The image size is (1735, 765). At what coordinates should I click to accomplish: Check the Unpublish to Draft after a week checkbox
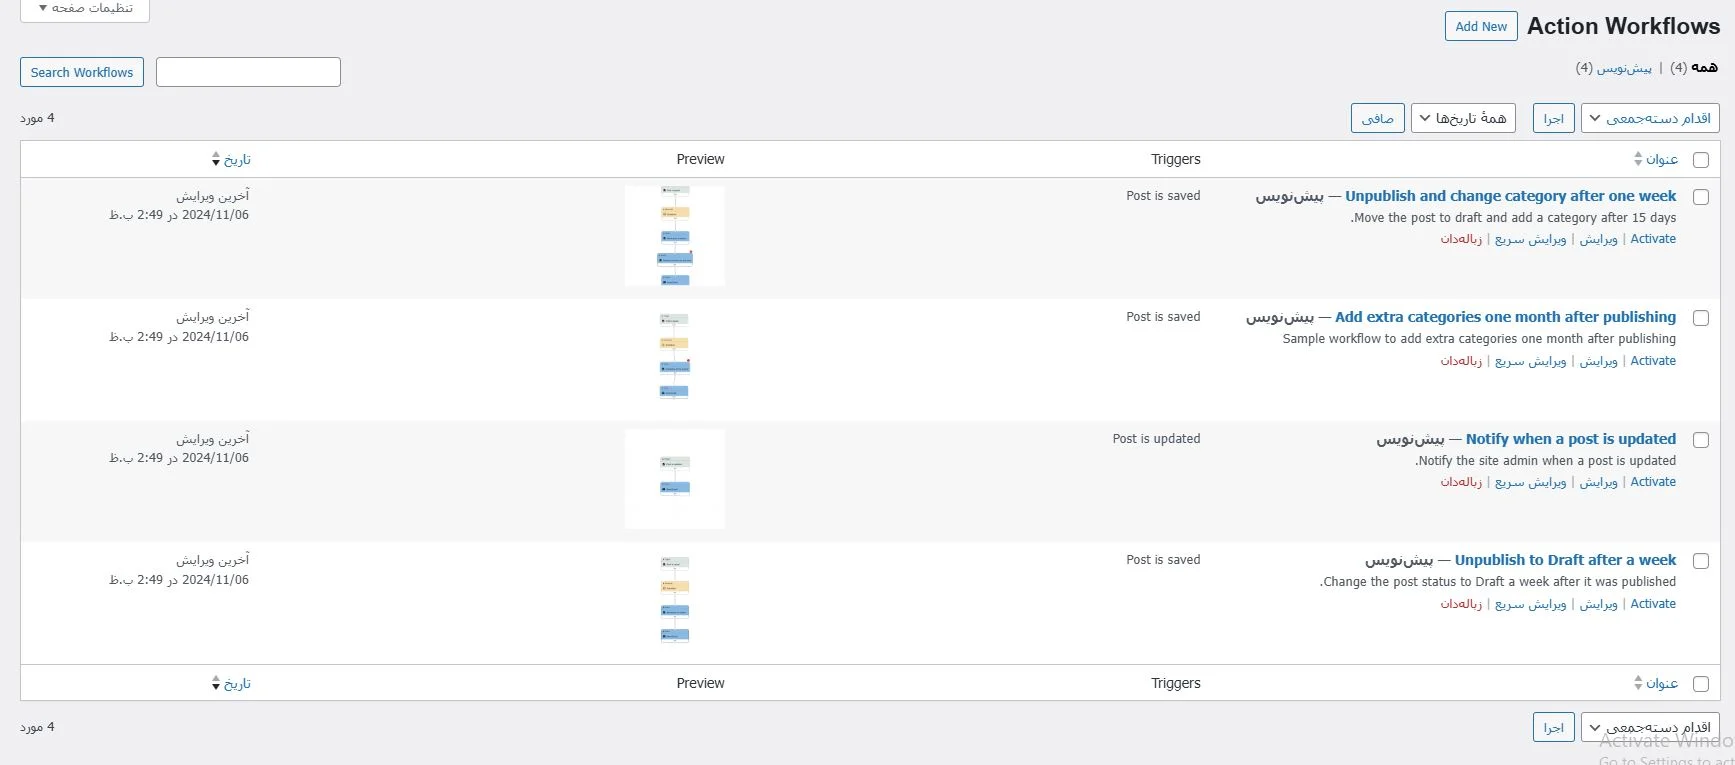coord(1700,561)
